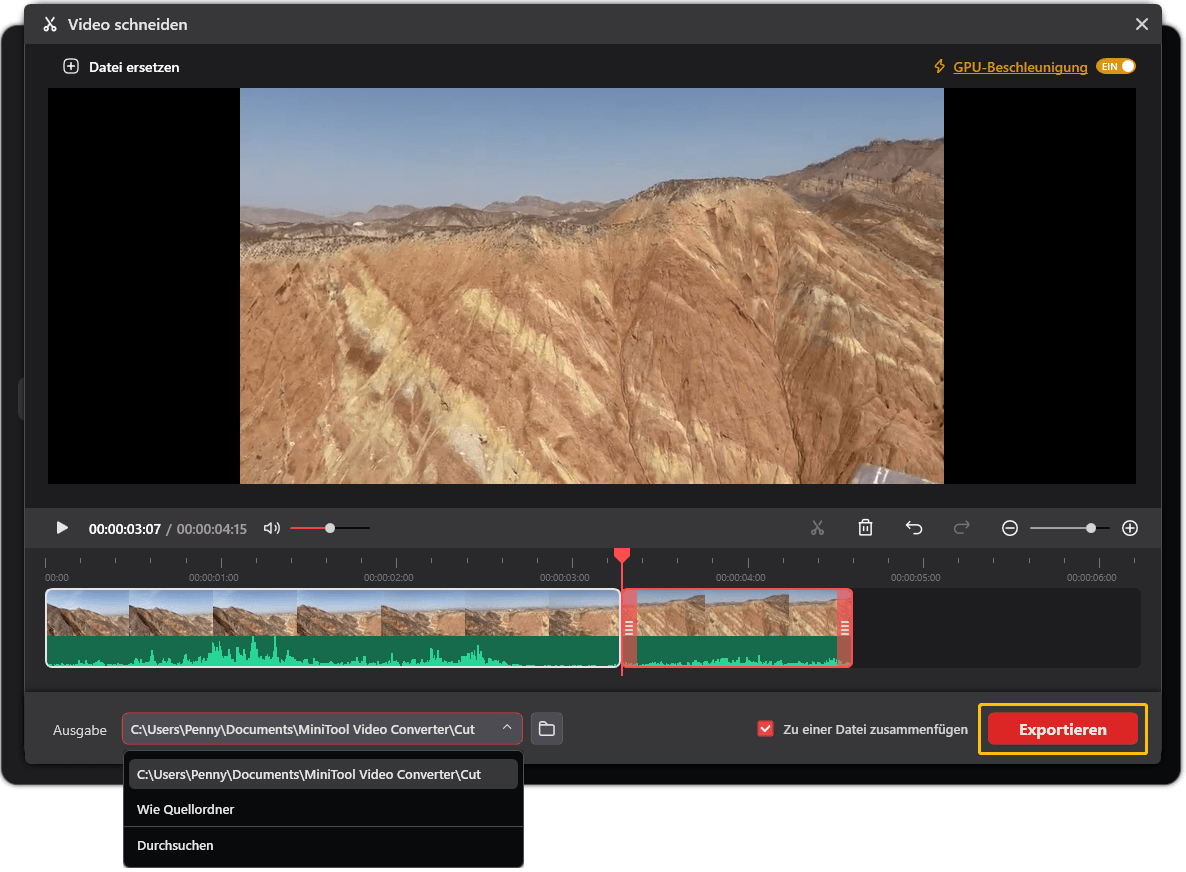Click the 00:00:04:00 timeline ruler mark
The image size is (1186, 872).
740,577
